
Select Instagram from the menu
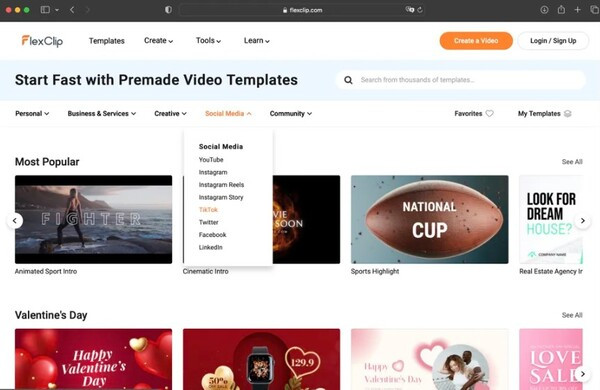pos(213,172)
